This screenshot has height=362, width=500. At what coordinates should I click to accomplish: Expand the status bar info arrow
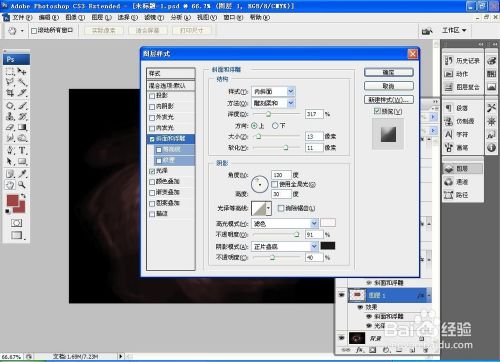tap(120, 356)
